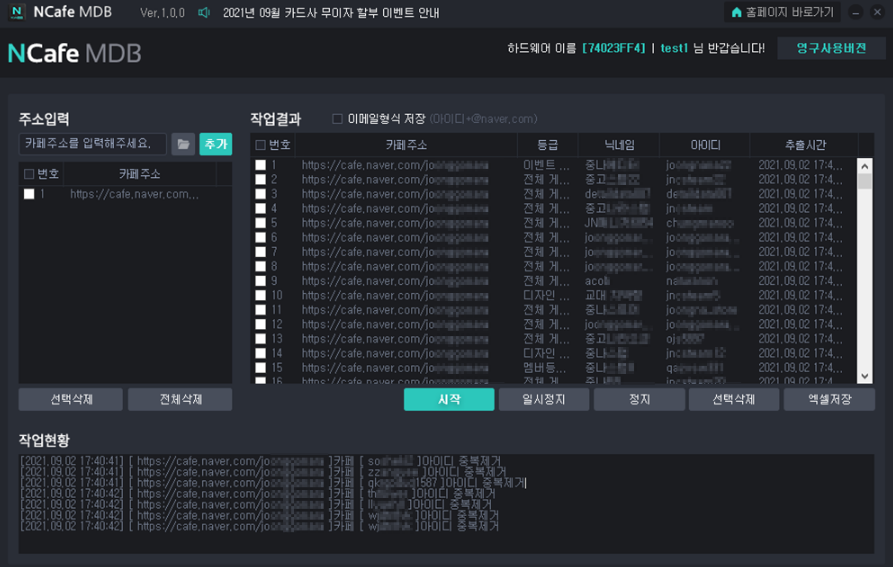Check result row 5 checkbox

(260, 223)
